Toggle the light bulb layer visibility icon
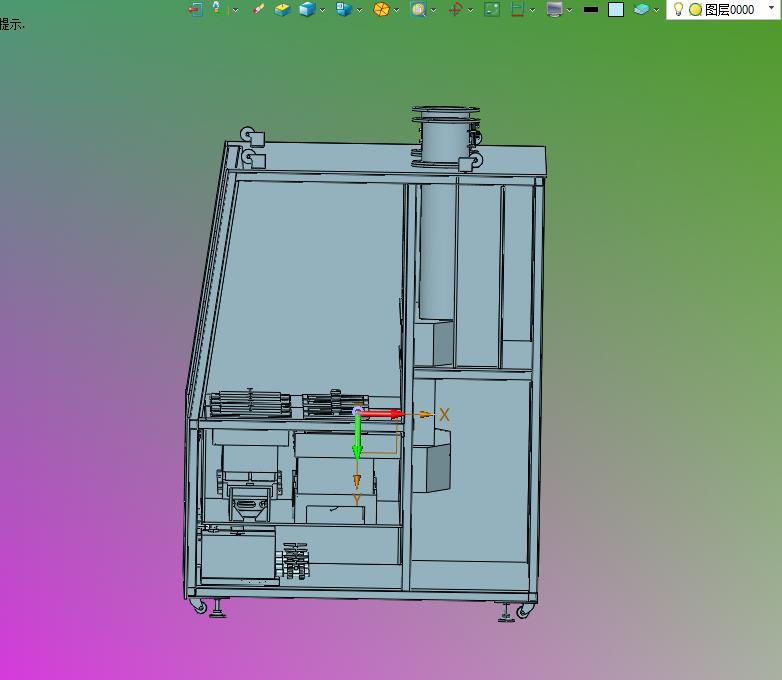The image size is (782, 680). [678, 9]
